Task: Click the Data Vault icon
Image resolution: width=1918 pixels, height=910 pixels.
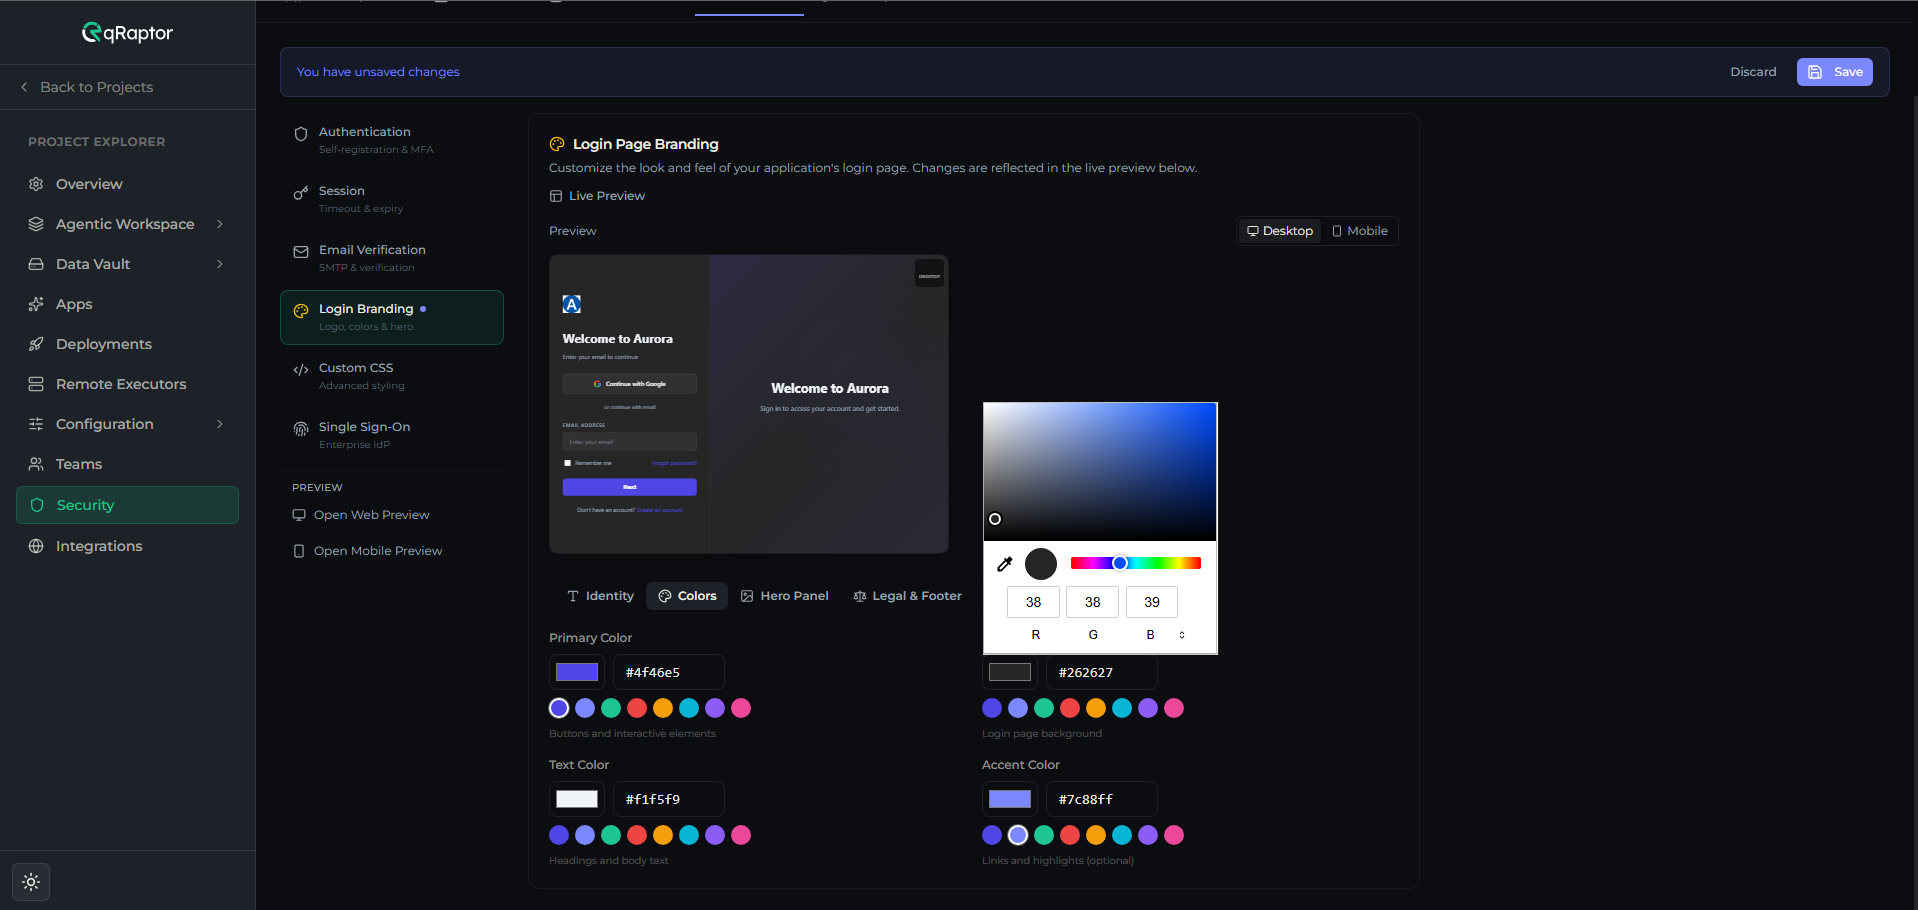Action: coord(36,264)
